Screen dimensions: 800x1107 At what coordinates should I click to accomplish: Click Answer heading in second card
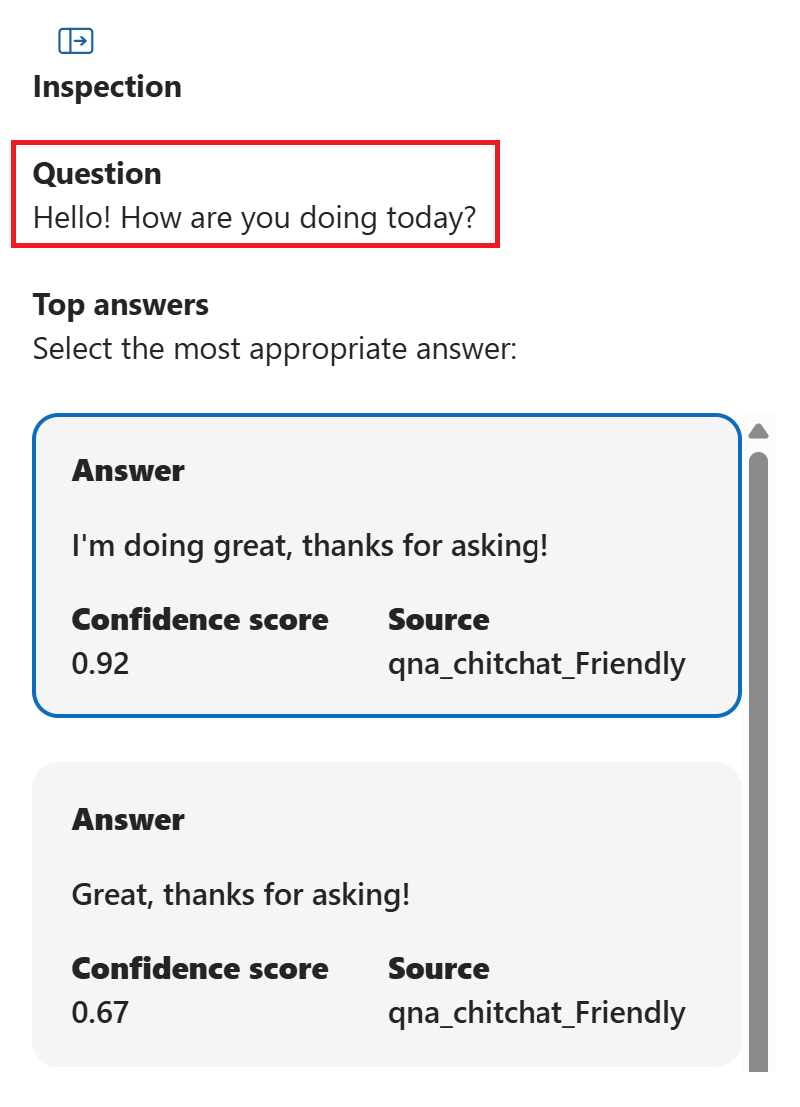coord(128,820)
